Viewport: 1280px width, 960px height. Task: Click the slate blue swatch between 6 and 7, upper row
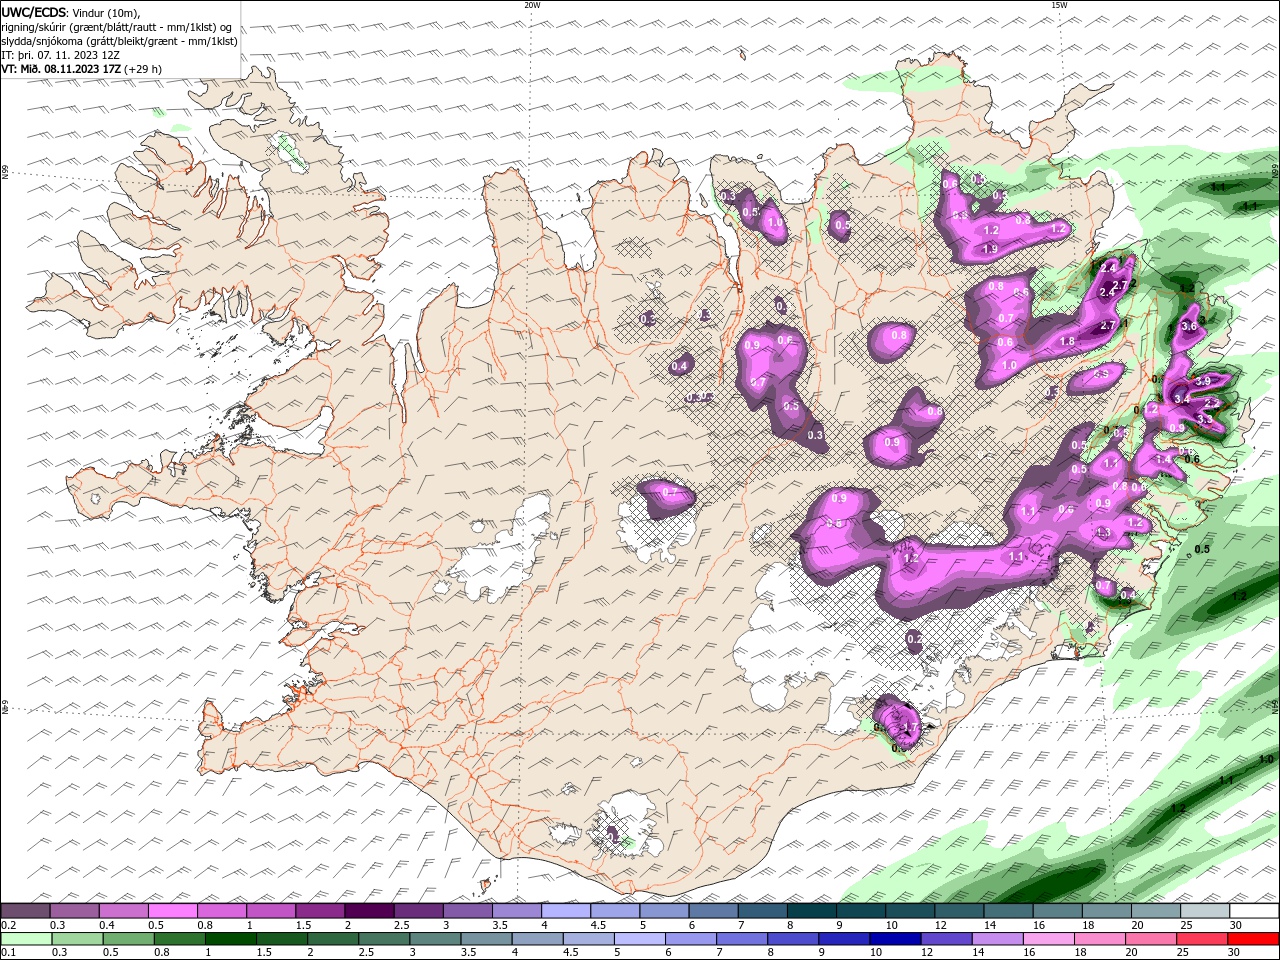714,911
